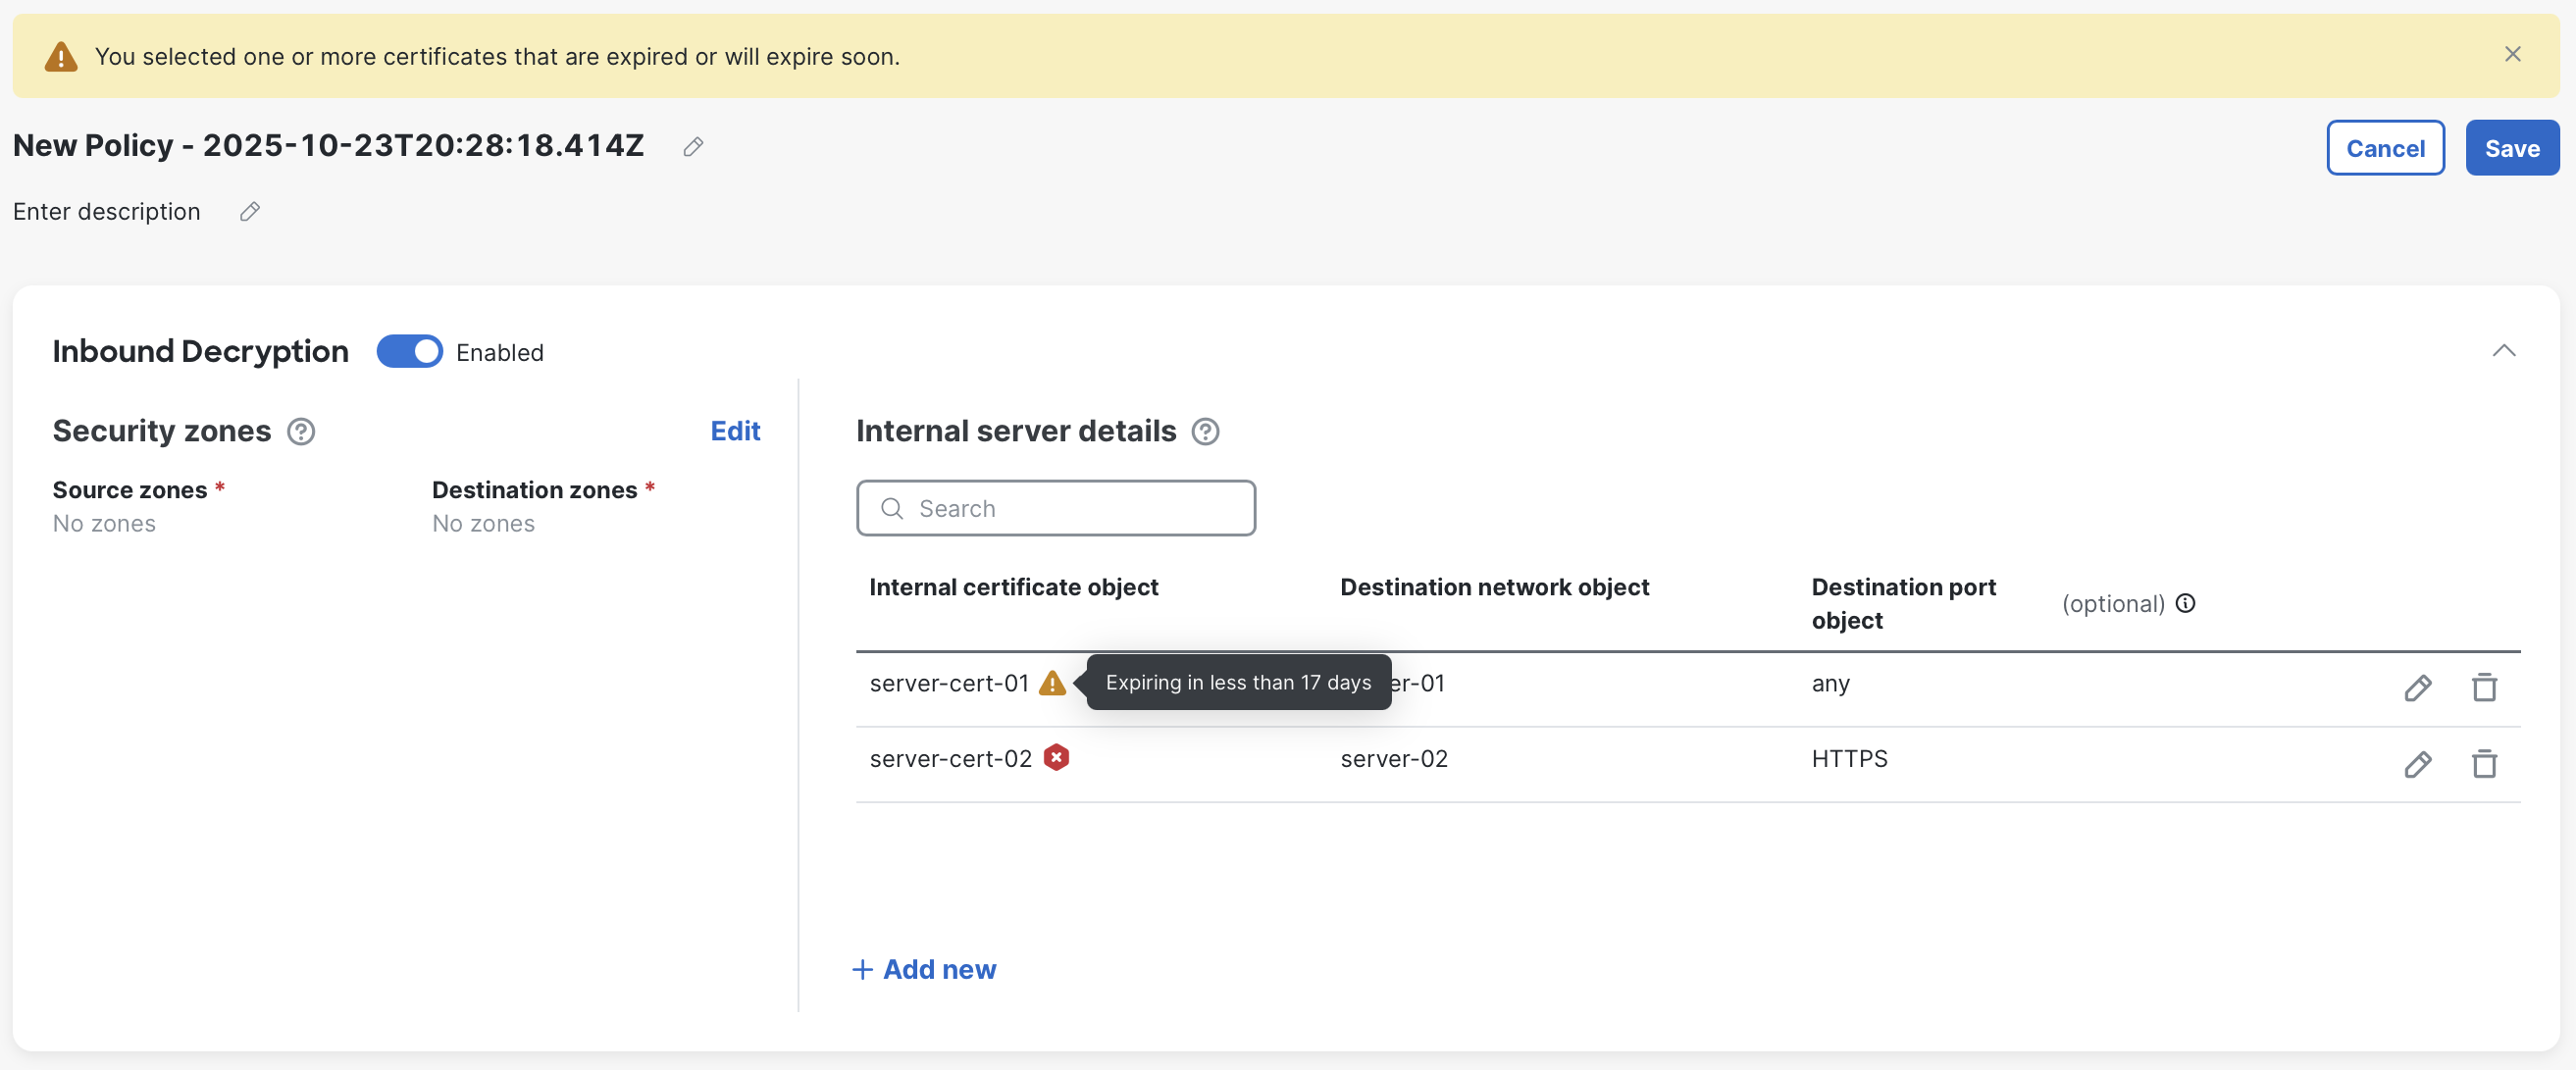Edit the policy name with the pencil icon
The image size is (2576, 1070).
click(693, 146)
